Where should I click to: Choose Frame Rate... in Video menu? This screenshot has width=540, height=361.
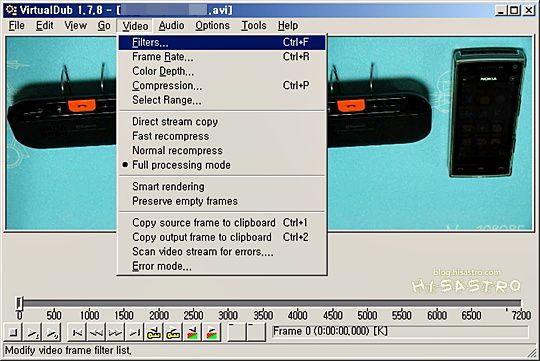point(222,57)
